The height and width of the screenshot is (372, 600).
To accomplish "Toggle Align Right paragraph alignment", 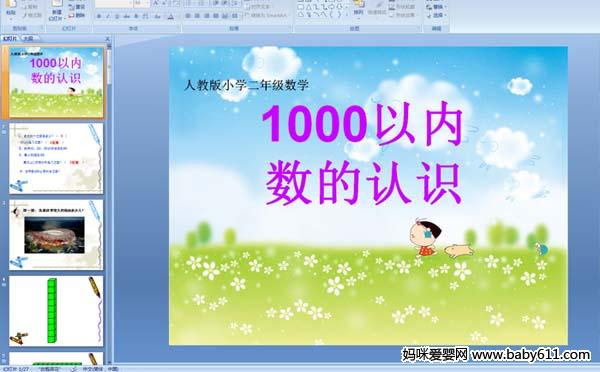I will tap(206, 16).
